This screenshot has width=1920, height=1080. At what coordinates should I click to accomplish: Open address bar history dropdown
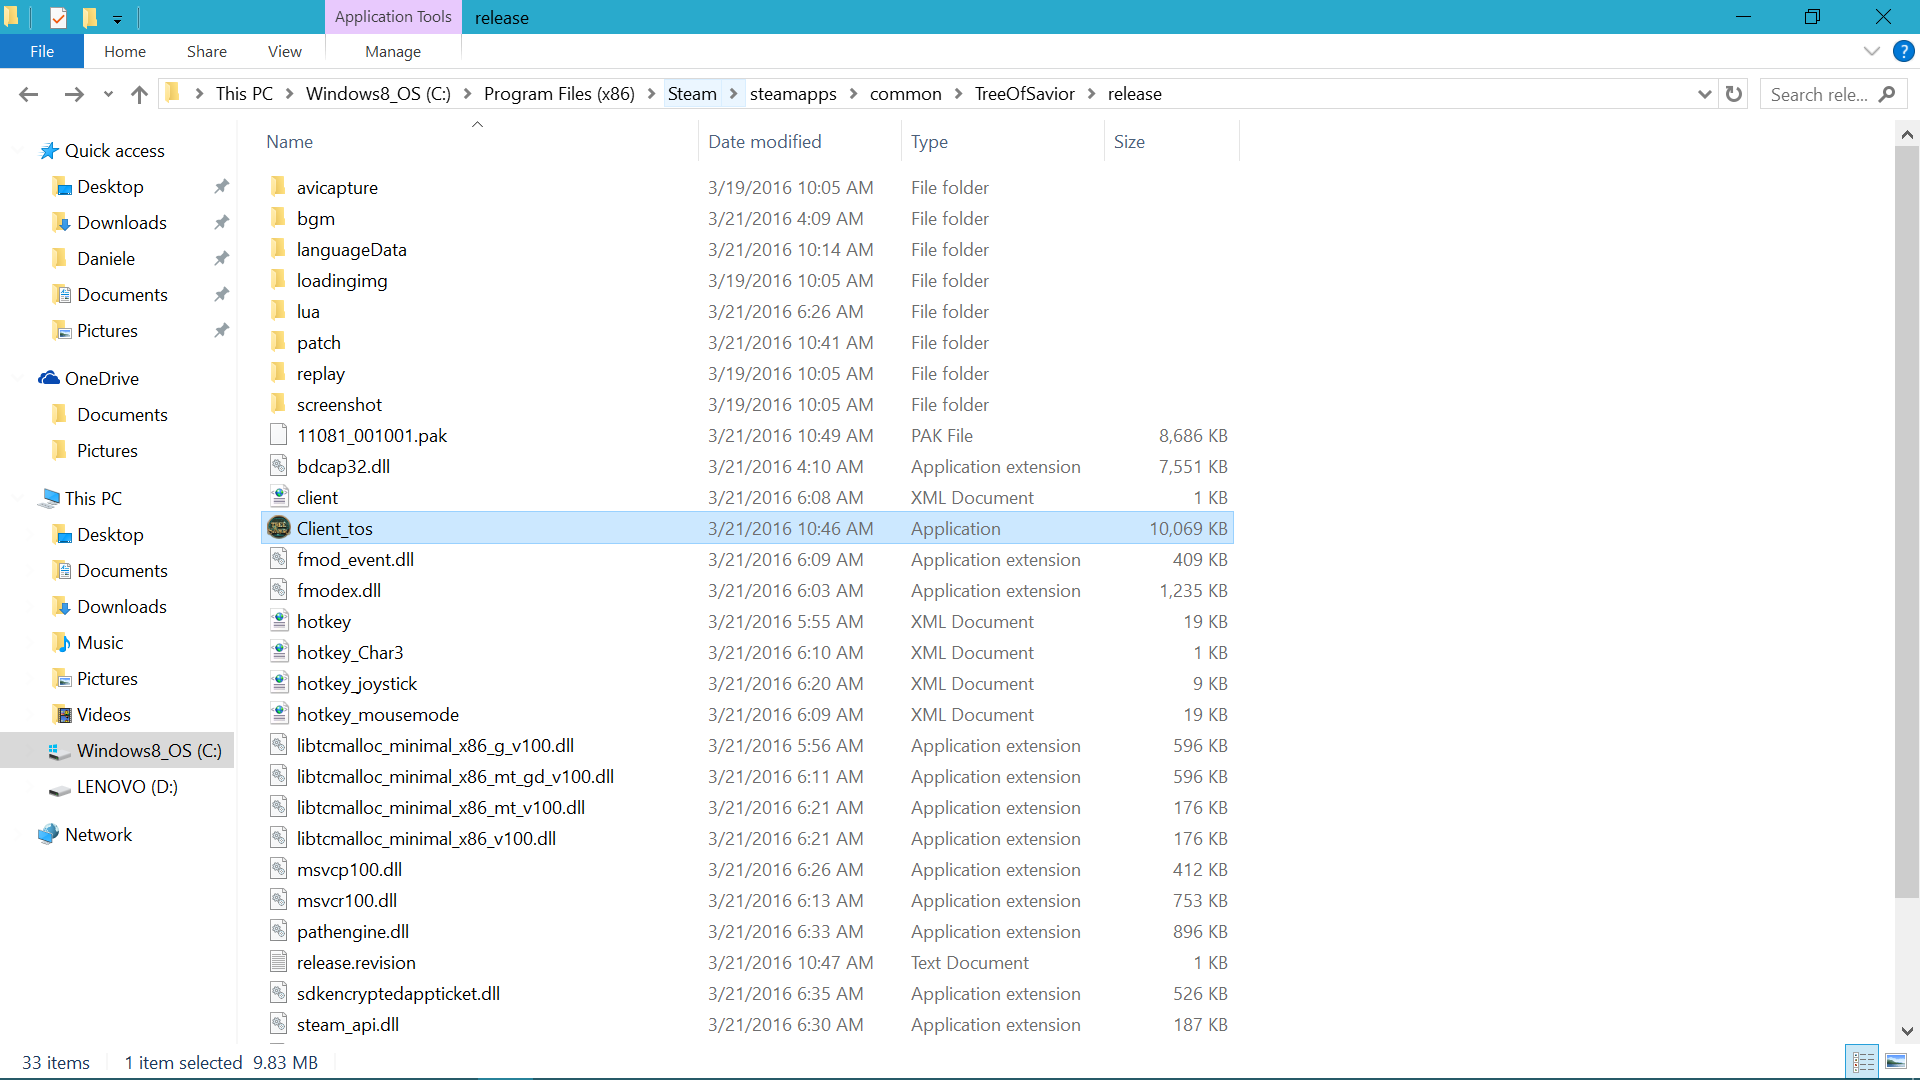[x=1704, y=94]
